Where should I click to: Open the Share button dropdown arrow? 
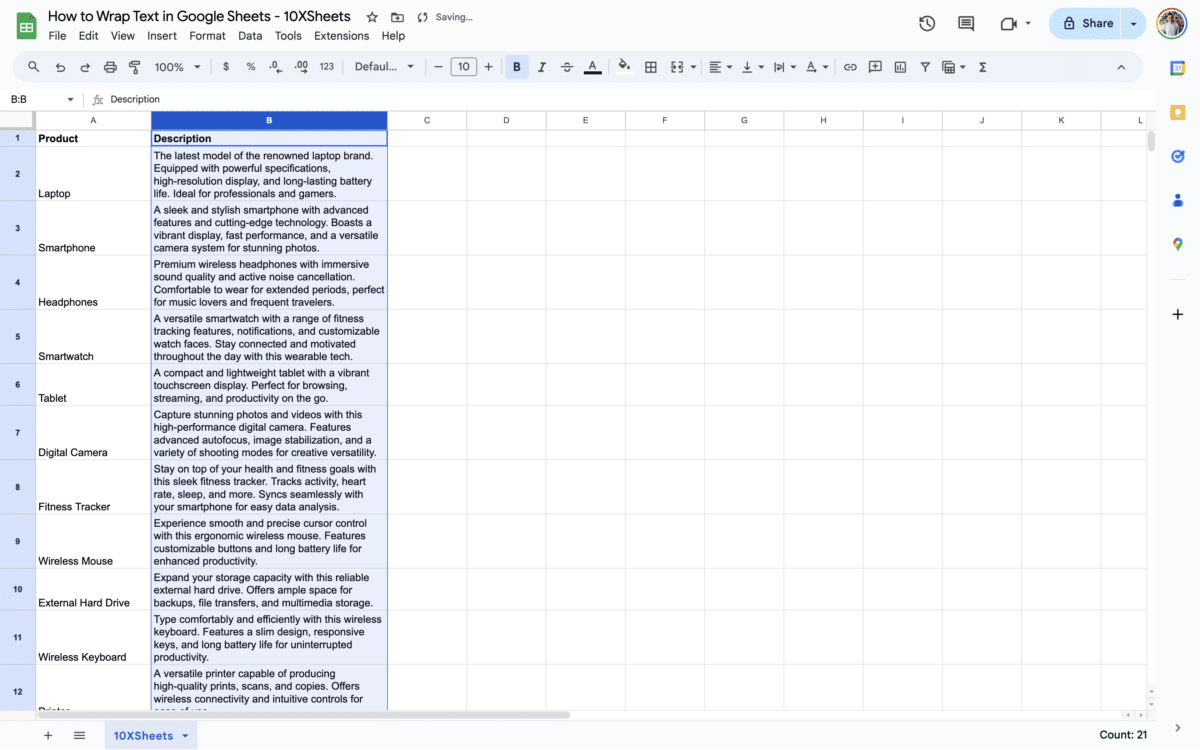tap(1133, 23)
